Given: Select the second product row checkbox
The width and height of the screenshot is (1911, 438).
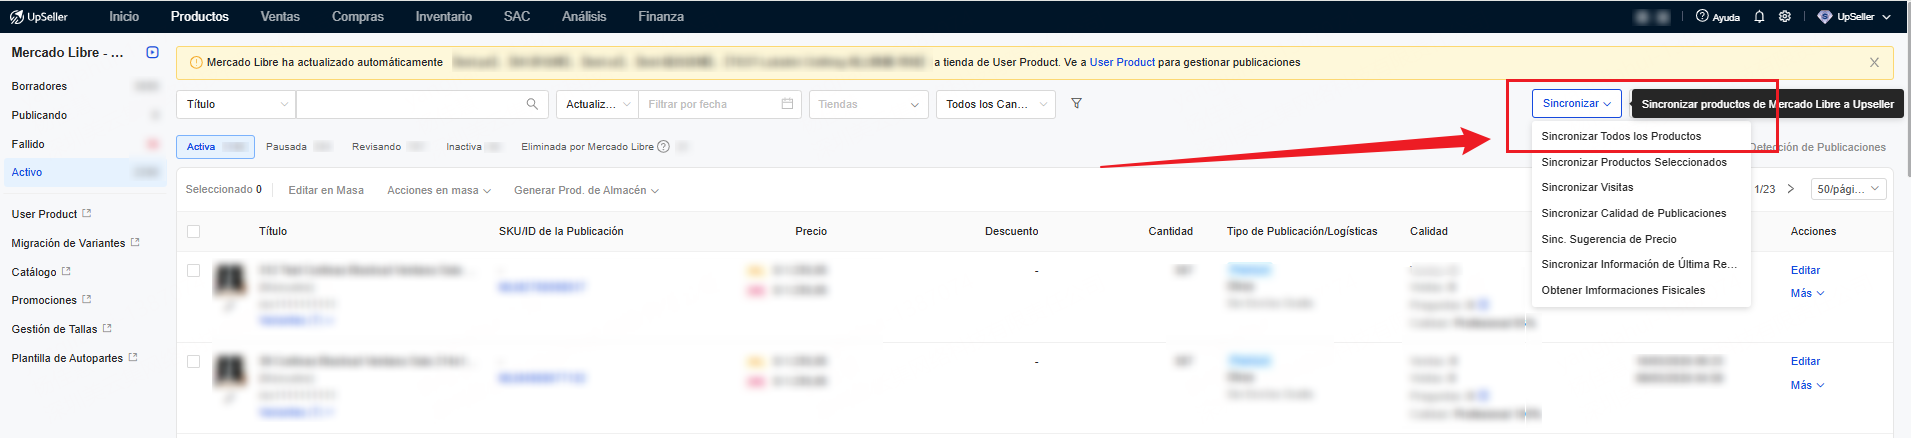Looking at the screenshot, I should (x=193, y=361).
